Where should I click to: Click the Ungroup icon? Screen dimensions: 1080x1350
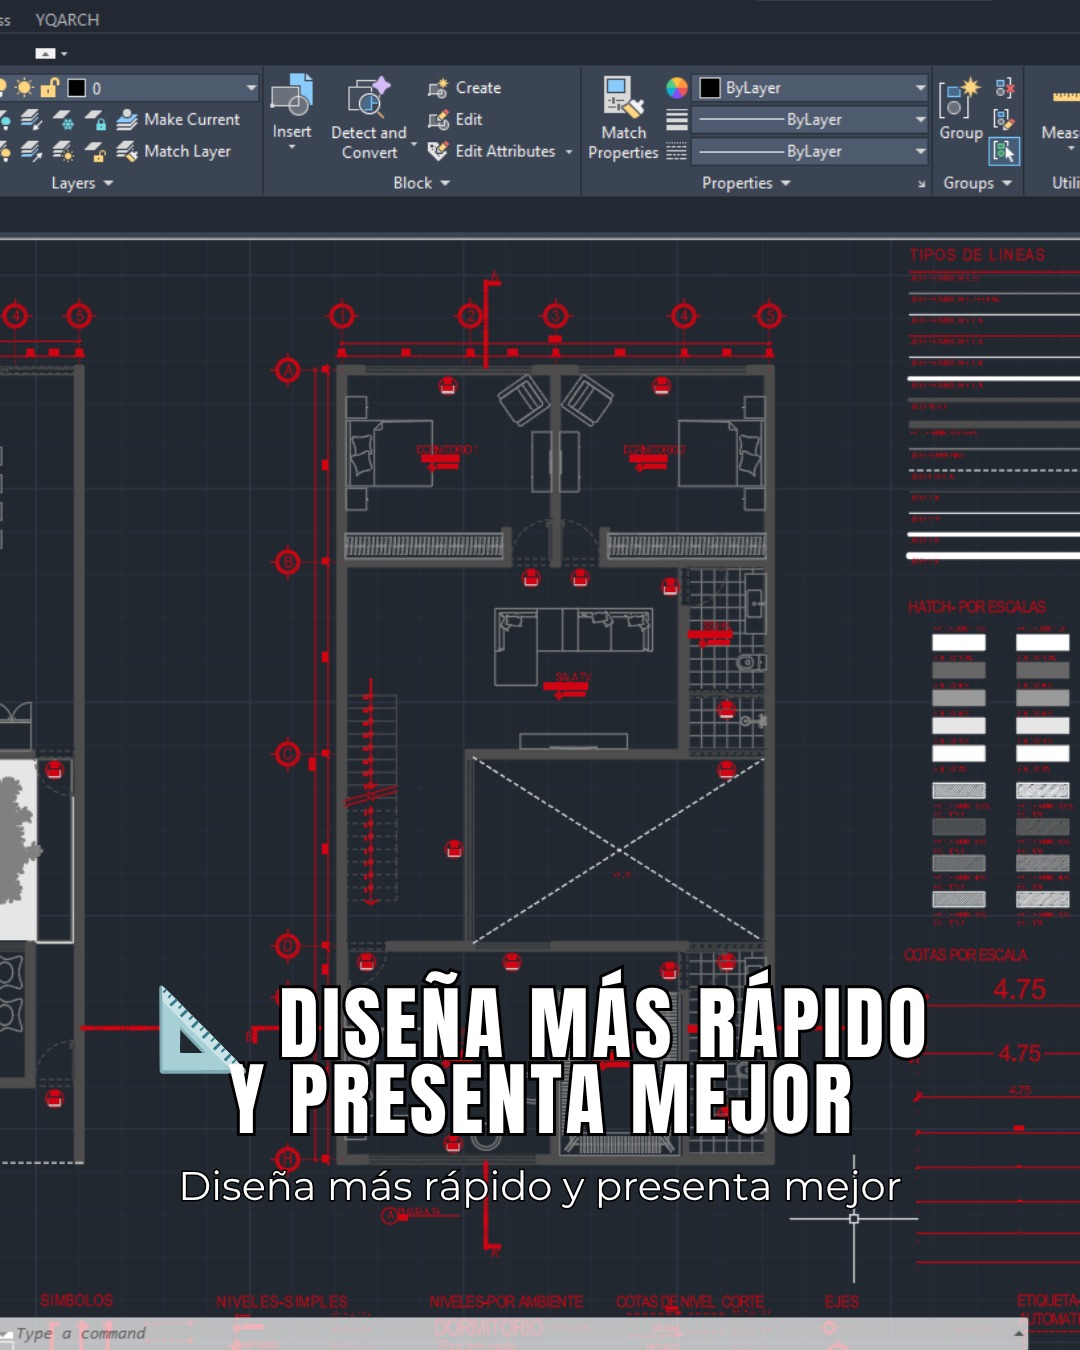[1004, 88]
